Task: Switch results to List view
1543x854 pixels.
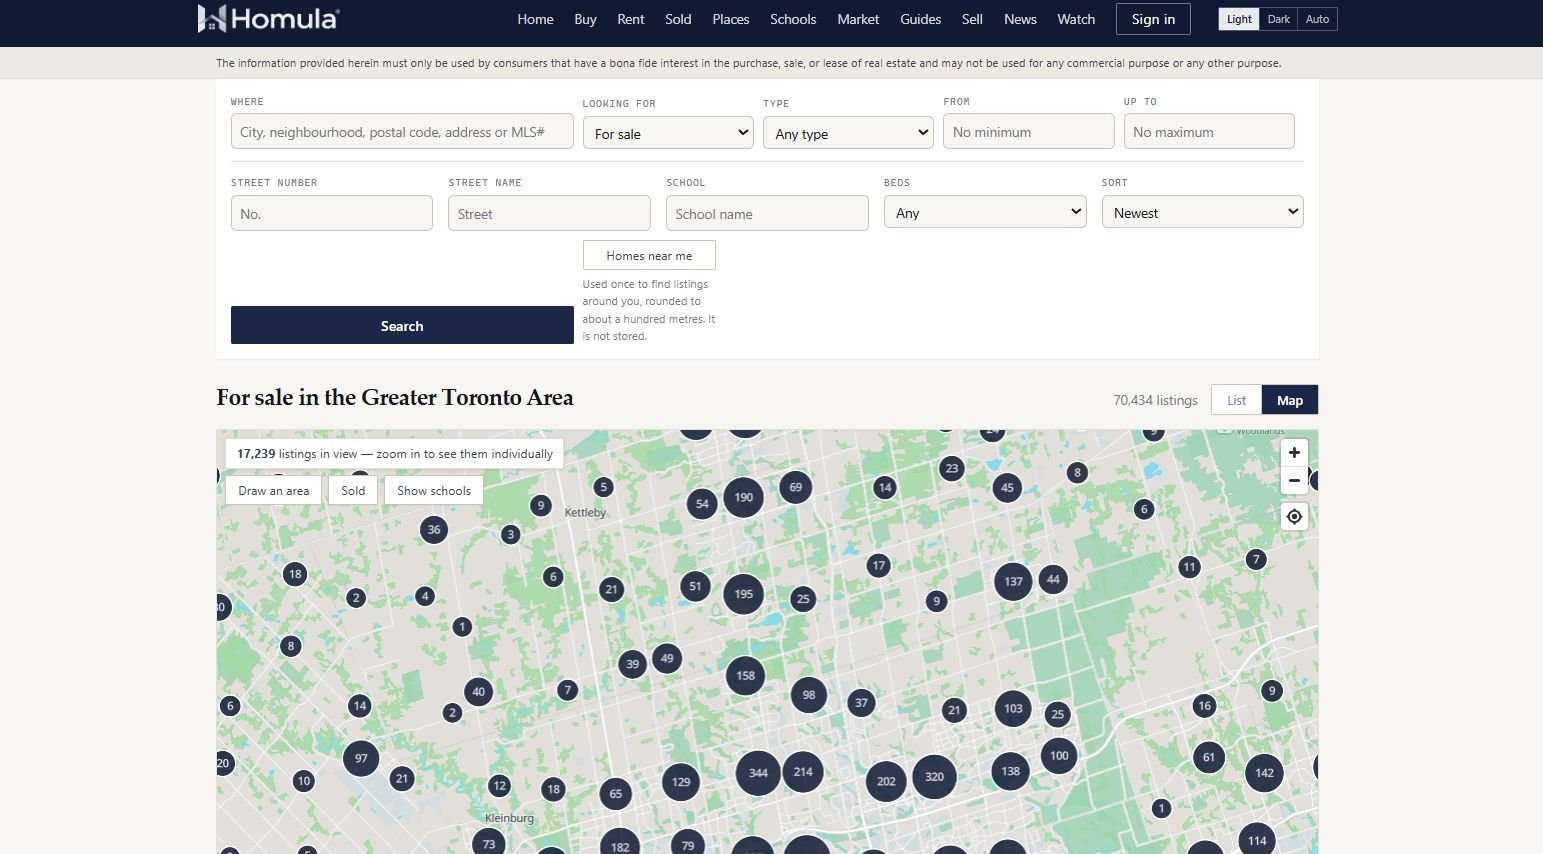Action: pos(1236,400)
